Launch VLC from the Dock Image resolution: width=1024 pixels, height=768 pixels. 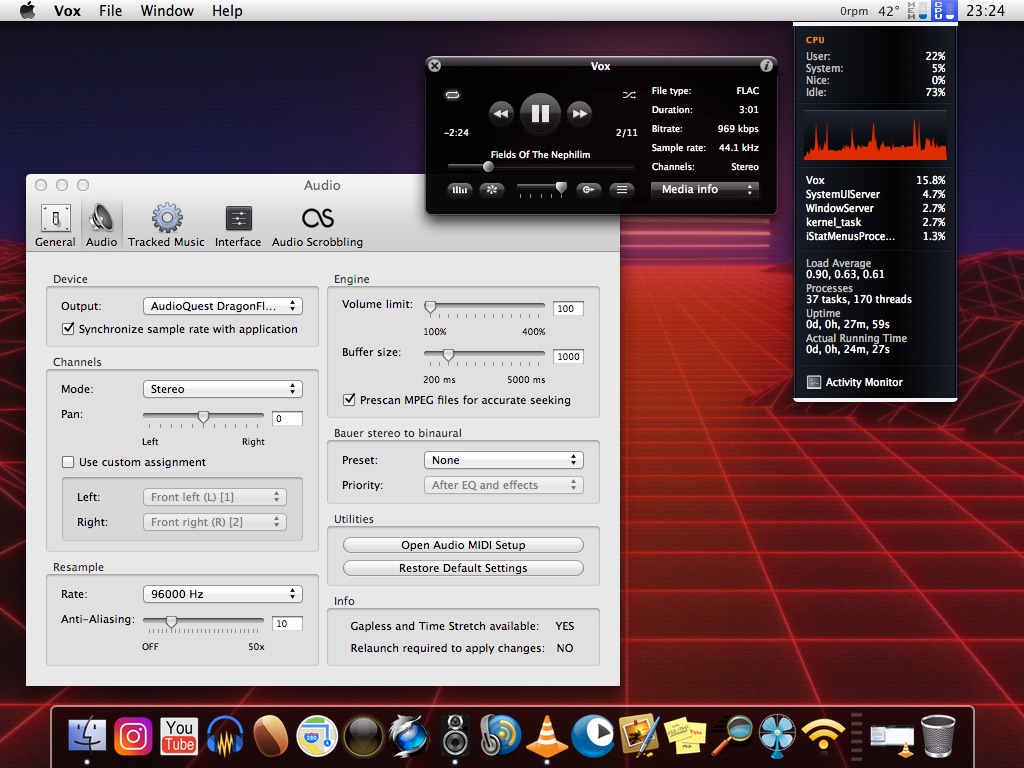tap(547, 736)
